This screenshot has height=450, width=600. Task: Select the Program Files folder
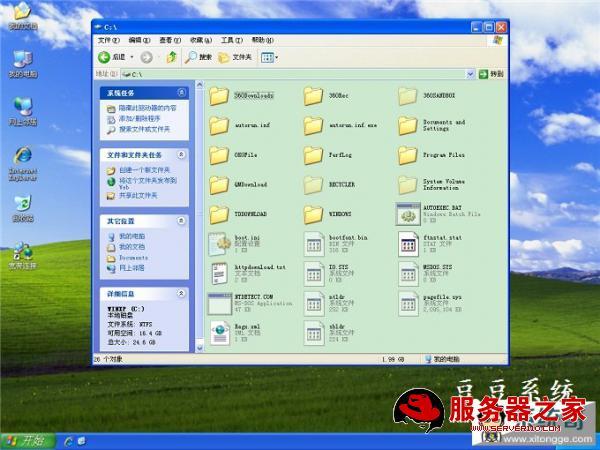click(x=432, y=155)
